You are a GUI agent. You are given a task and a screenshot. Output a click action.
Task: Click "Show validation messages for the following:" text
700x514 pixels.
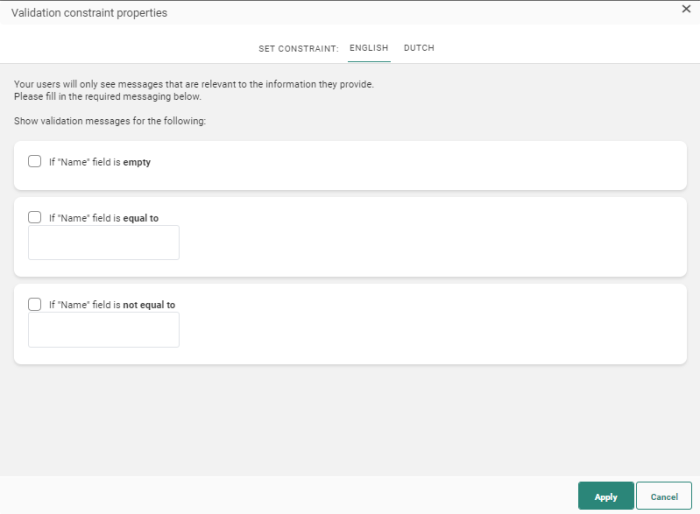[x=110, y=121]
